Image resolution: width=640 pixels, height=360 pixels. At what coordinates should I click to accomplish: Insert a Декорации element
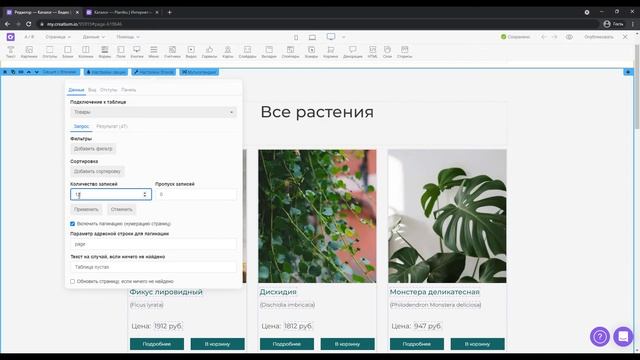coord(353,52)
